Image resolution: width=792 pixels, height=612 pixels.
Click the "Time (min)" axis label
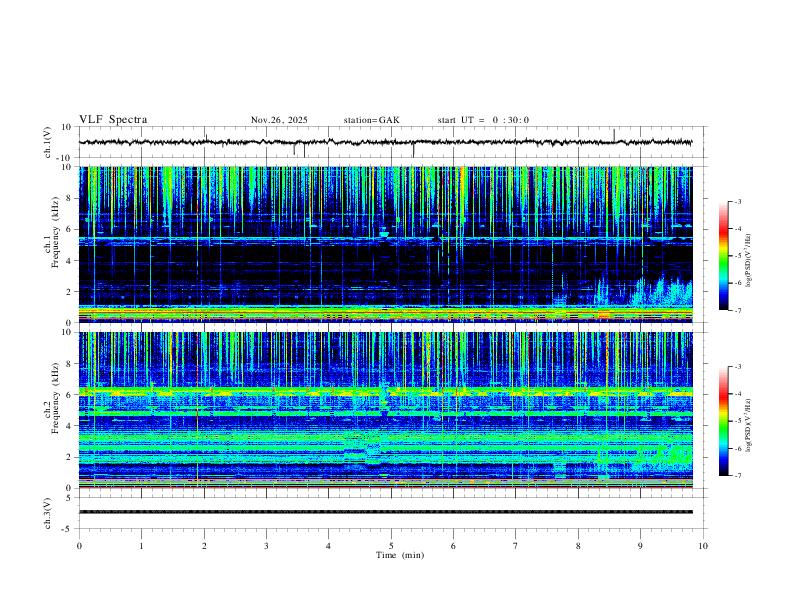tap(400, 555)
